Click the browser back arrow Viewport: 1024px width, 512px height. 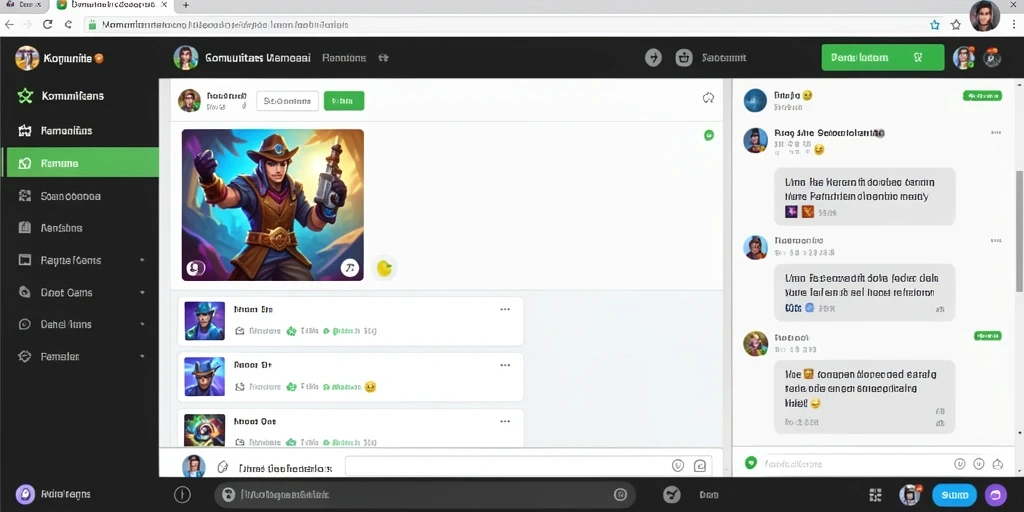(8, 25)
